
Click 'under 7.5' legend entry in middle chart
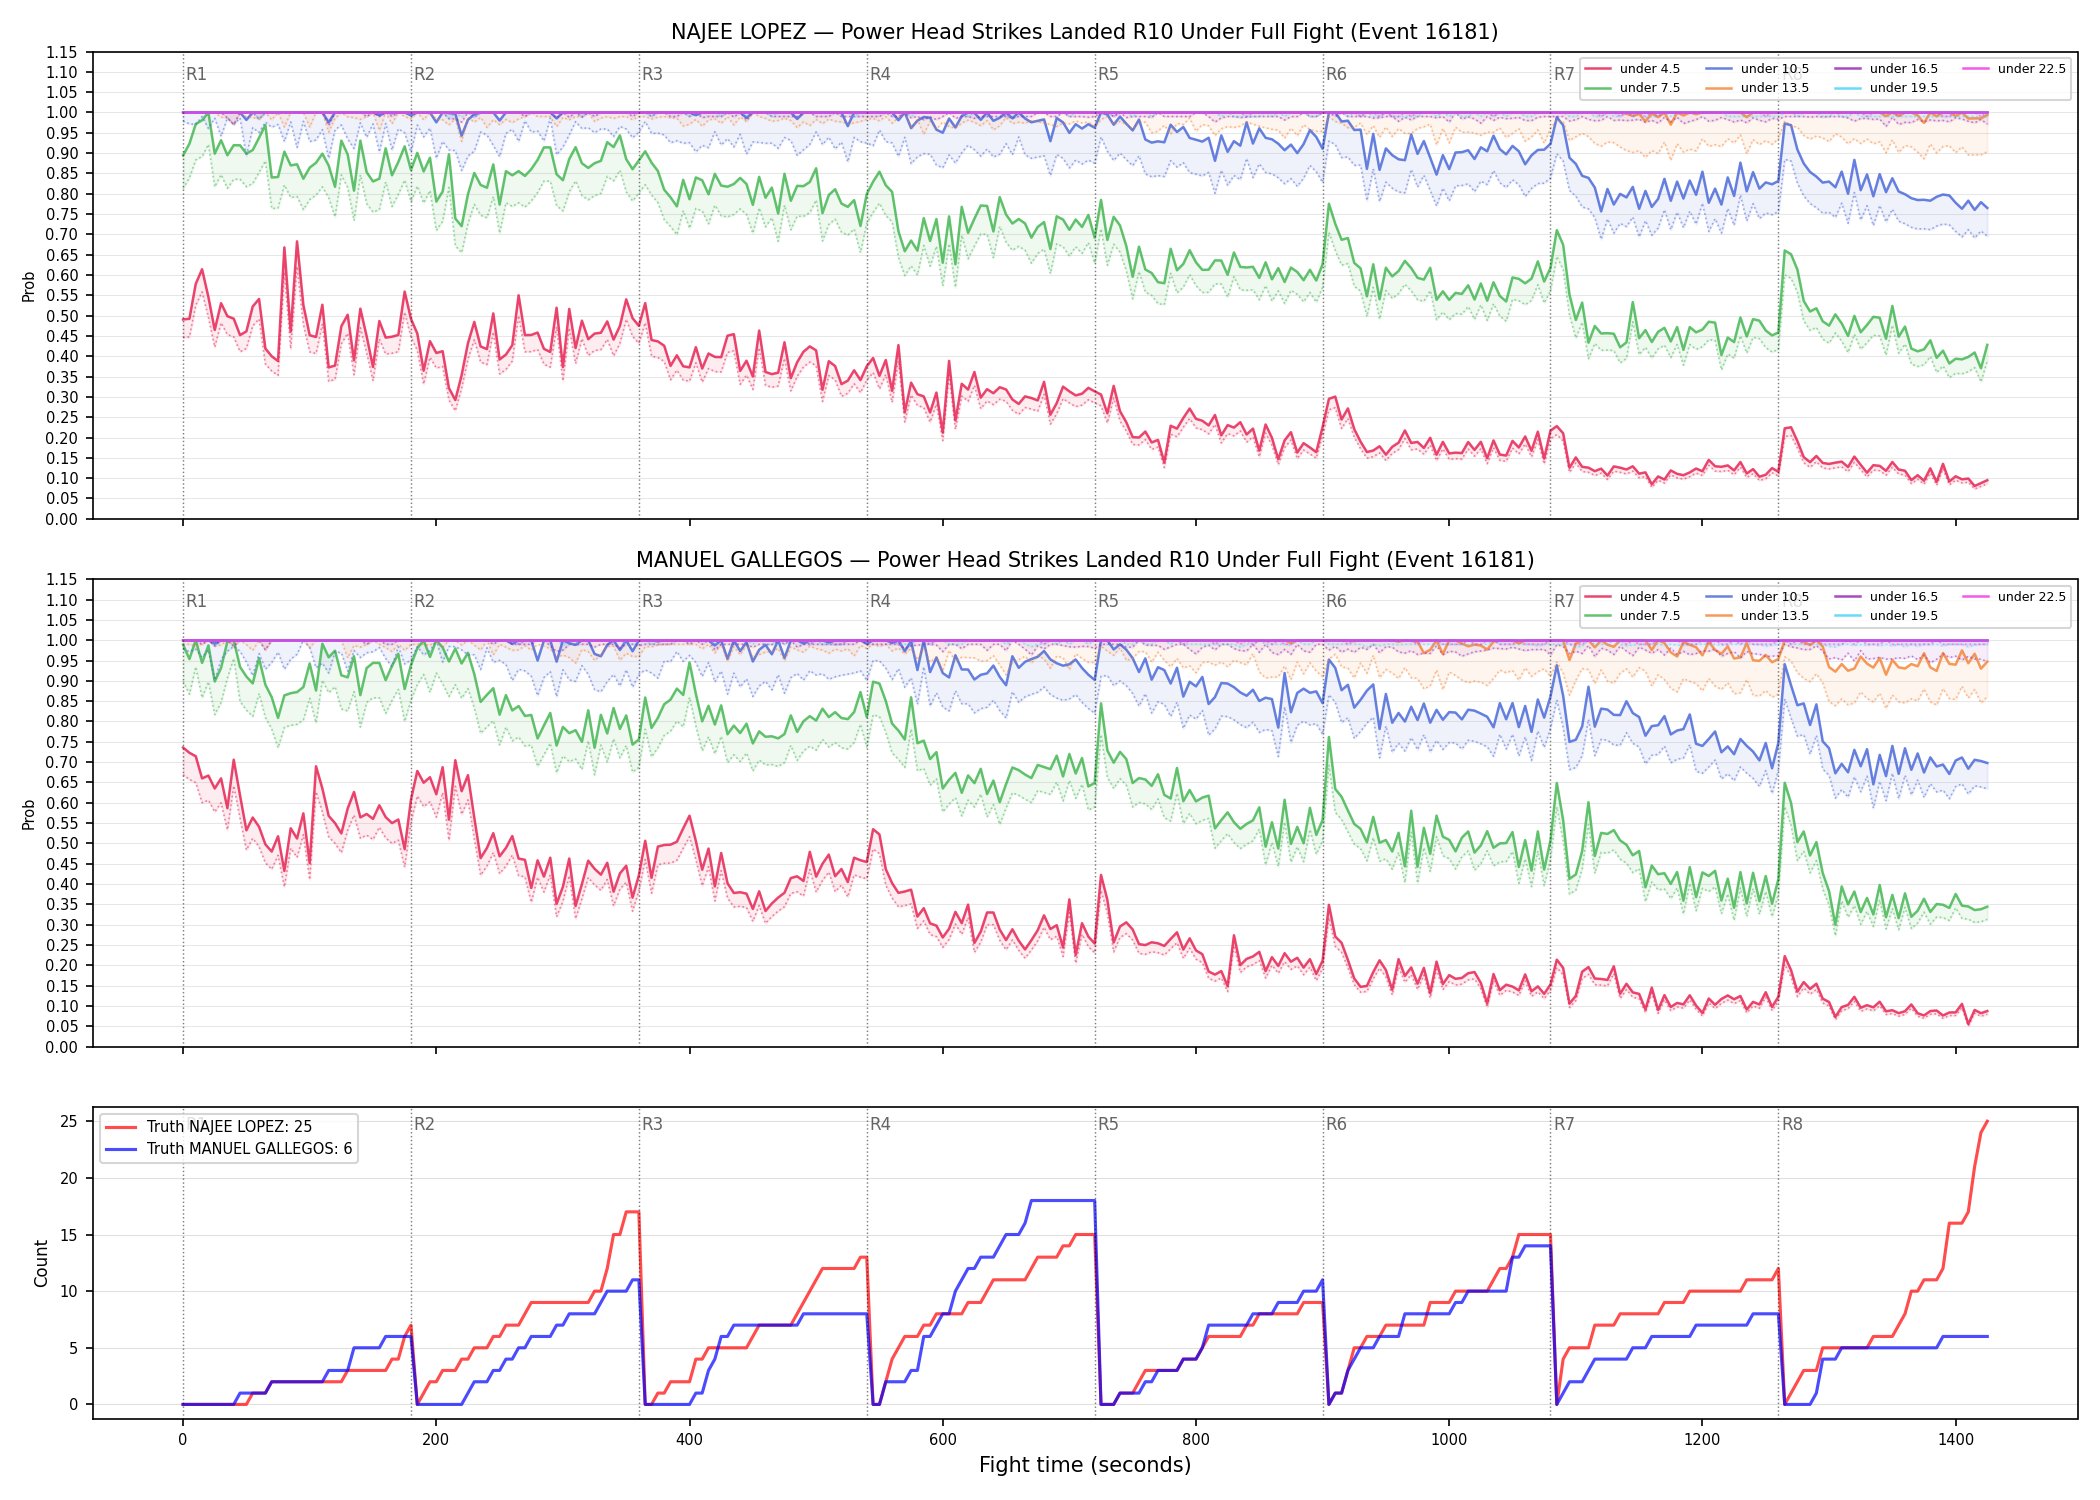pyautogui.click(x=1632, y=616)
